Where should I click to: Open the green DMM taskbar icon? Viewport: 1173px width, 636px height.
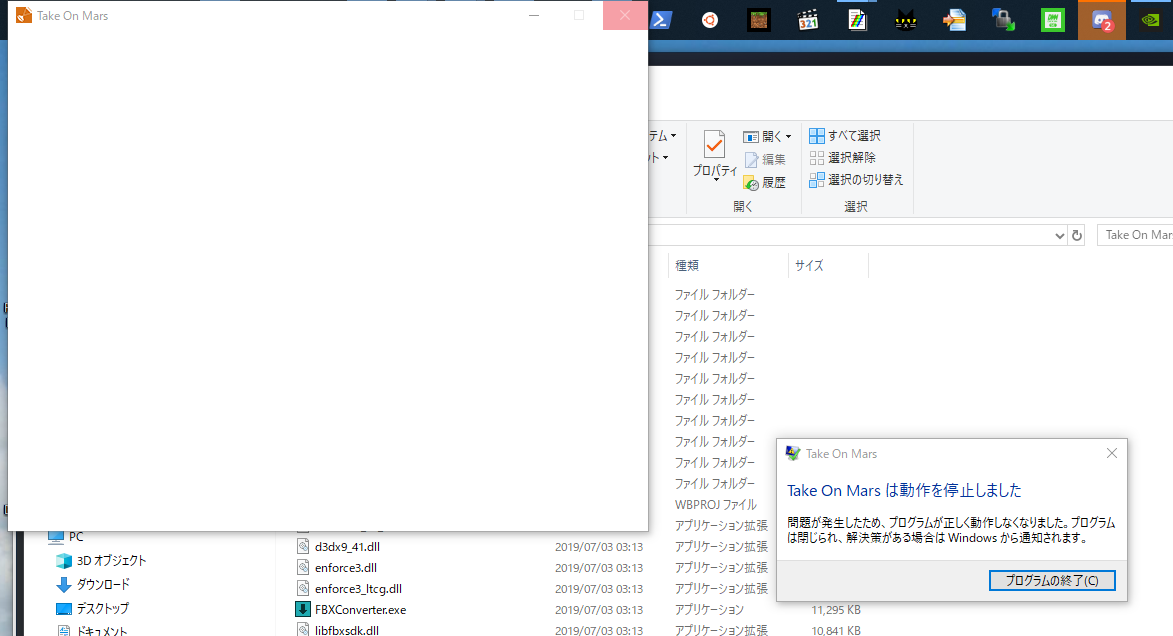1053,20
